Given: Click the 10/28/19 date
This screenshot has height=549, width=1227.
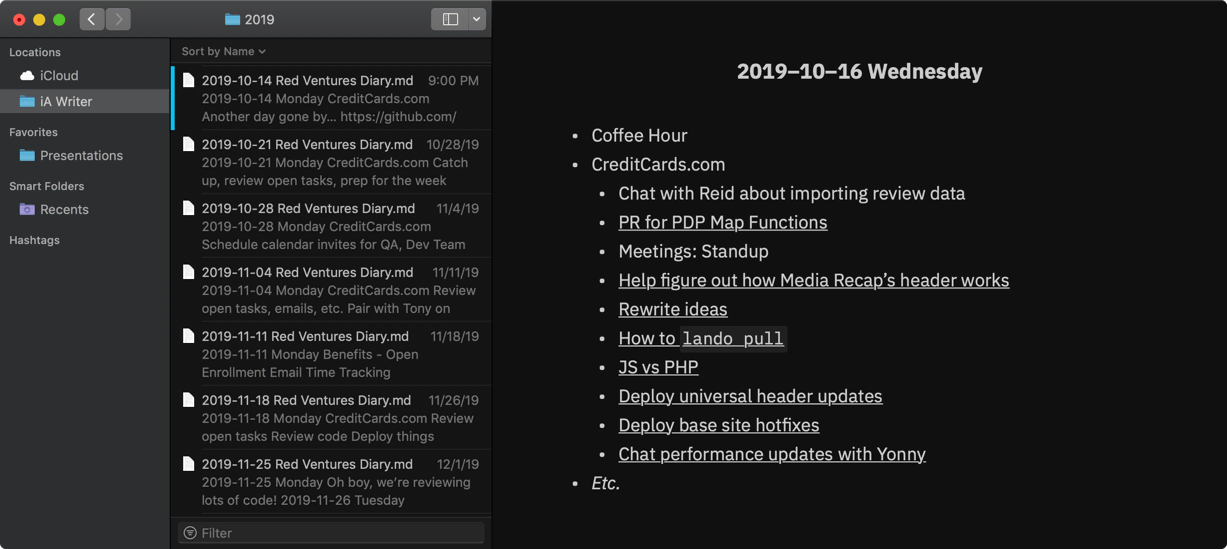Looking at the screenshot, I should (x=452, y=144).
